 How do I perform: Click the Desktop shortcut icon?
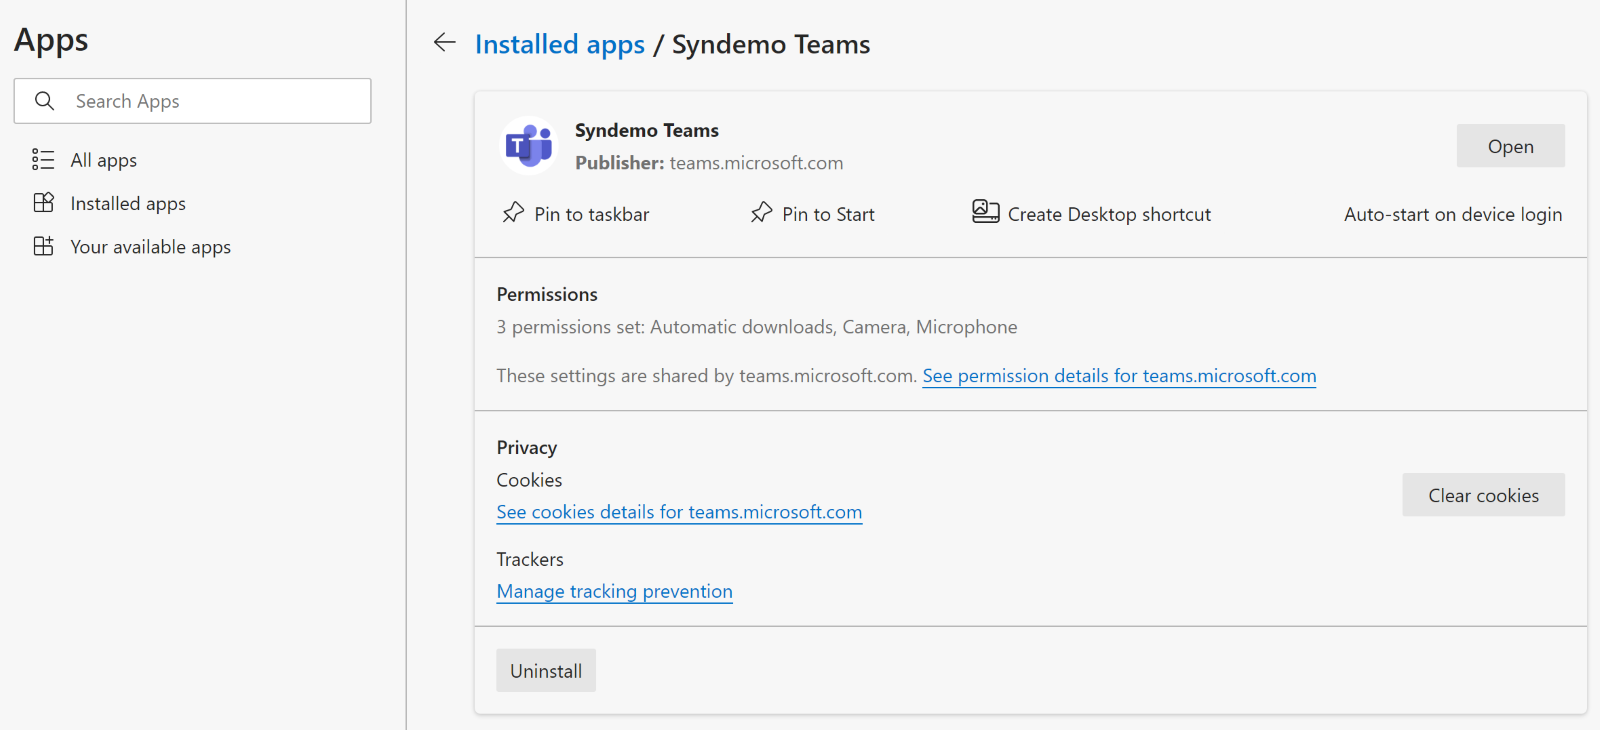click(985, 211)
